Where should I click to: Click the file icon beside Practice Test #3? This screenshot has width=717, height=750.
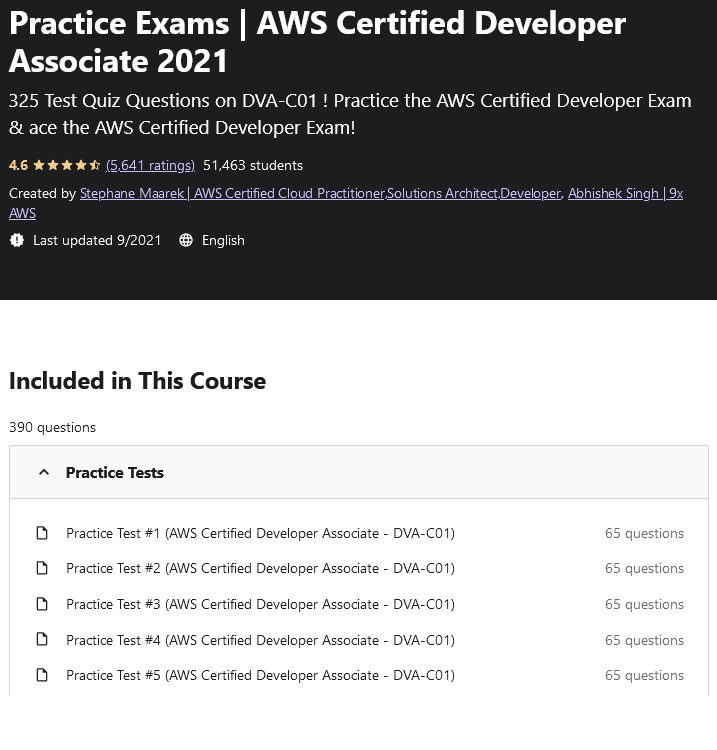coord(42,604)
